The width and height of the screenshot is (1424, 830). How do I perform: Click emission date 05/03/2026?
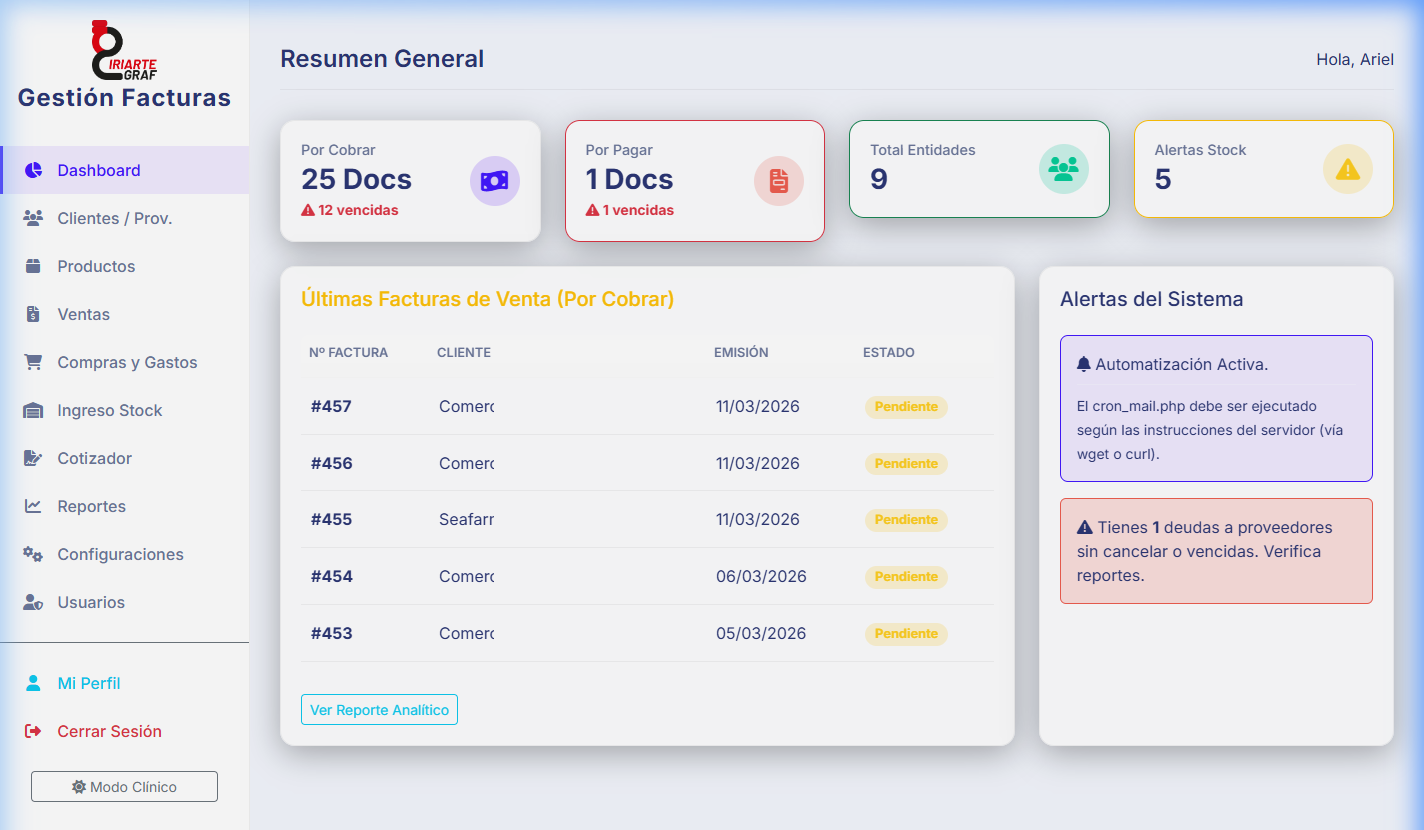point(761,633)
